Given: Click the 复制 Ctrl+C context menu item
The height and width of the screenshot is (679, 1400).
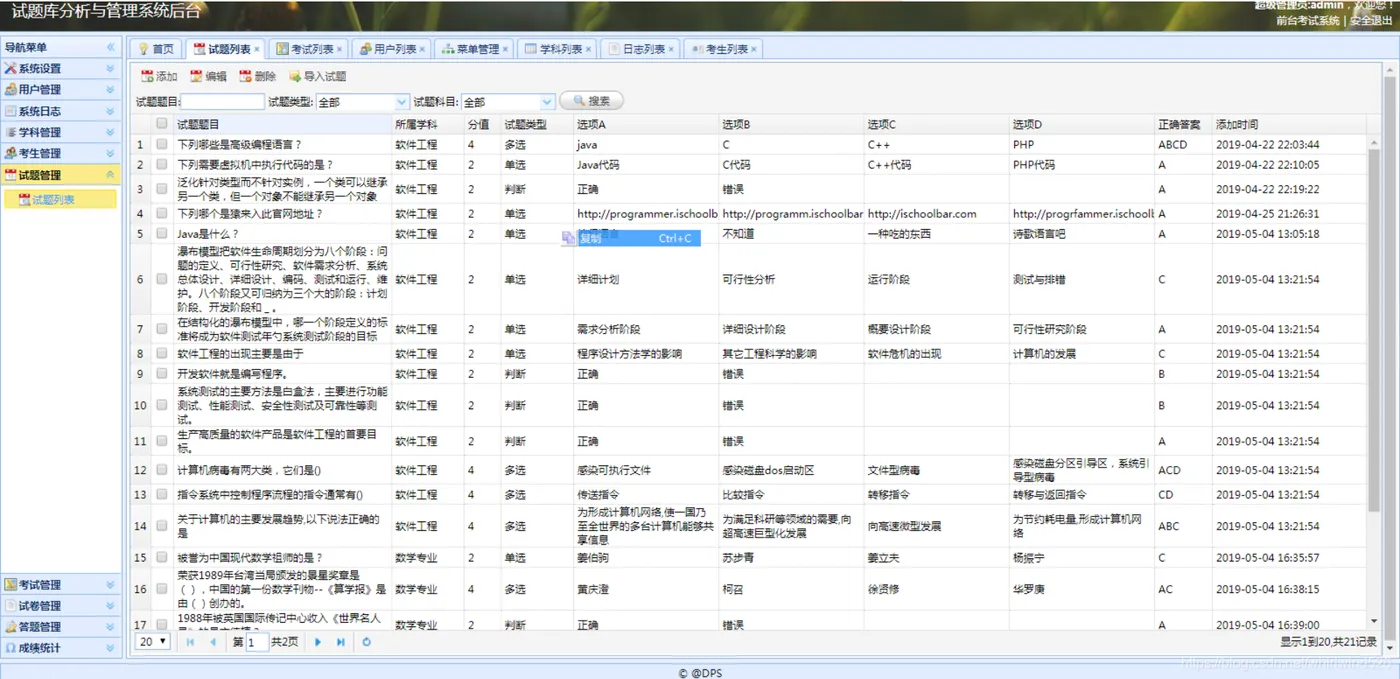Looking at the screenshot, I should click(x=631, y=239).
